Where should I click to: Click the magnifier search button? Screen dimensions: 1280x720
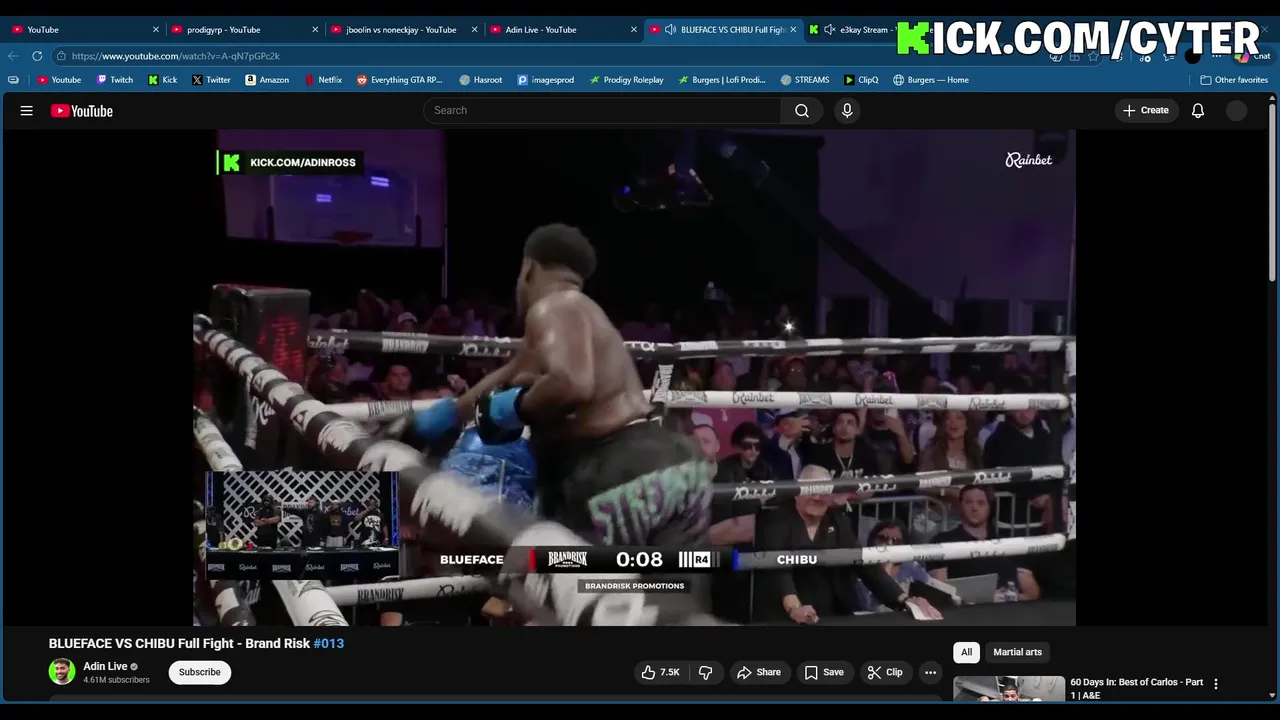[x=801, y=110]
